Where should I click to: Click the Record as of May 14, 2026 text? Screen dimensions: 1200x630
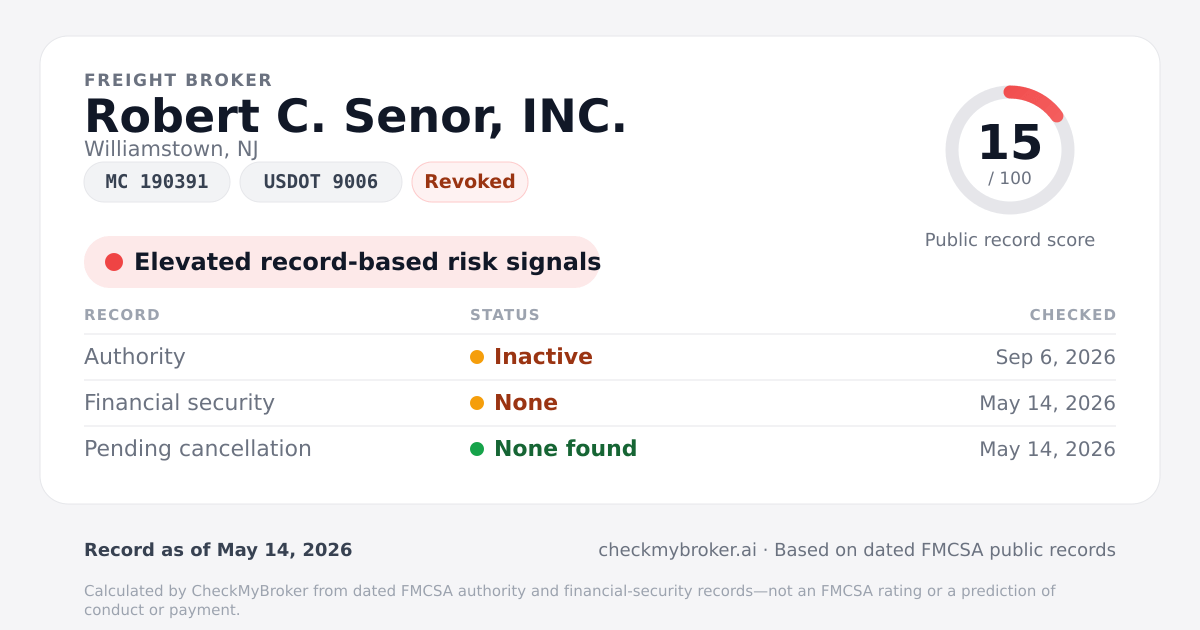(x=218, y=550)
